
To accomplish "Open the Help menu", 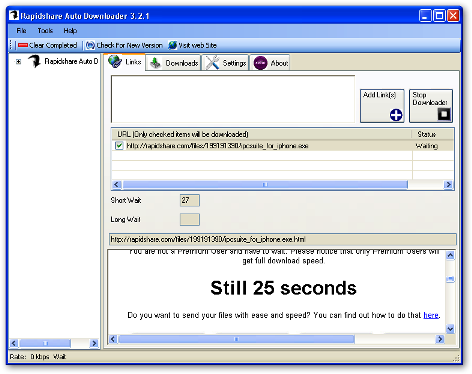I will tap(70, 31).
